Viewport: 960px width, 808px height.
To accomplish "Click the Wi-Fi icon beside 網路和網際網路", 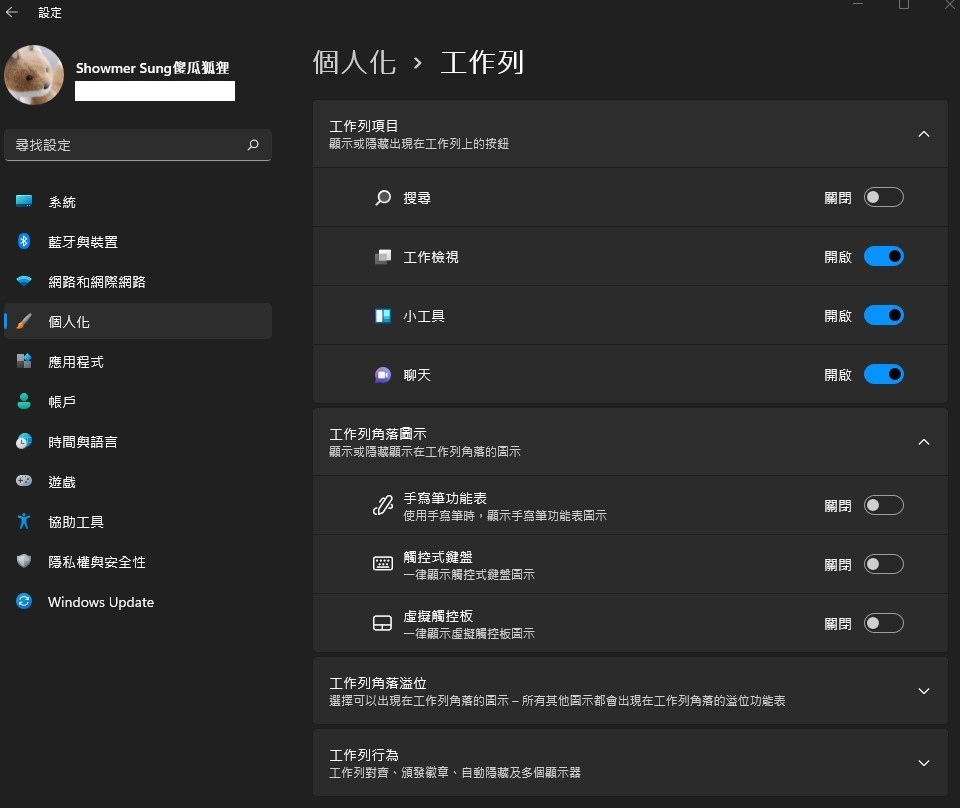I will 24,281.
